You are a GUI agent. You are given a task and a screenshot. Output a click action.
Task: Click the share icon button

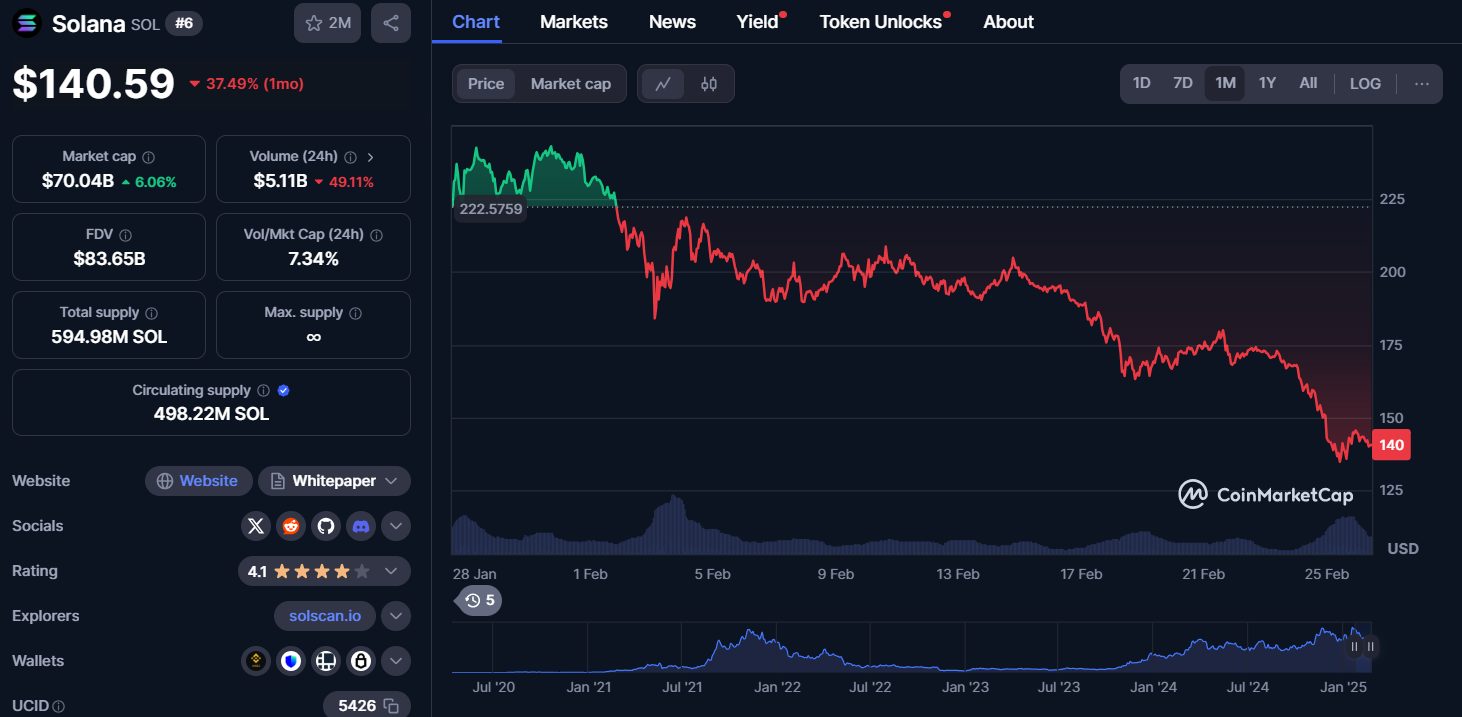coord(390,23)
